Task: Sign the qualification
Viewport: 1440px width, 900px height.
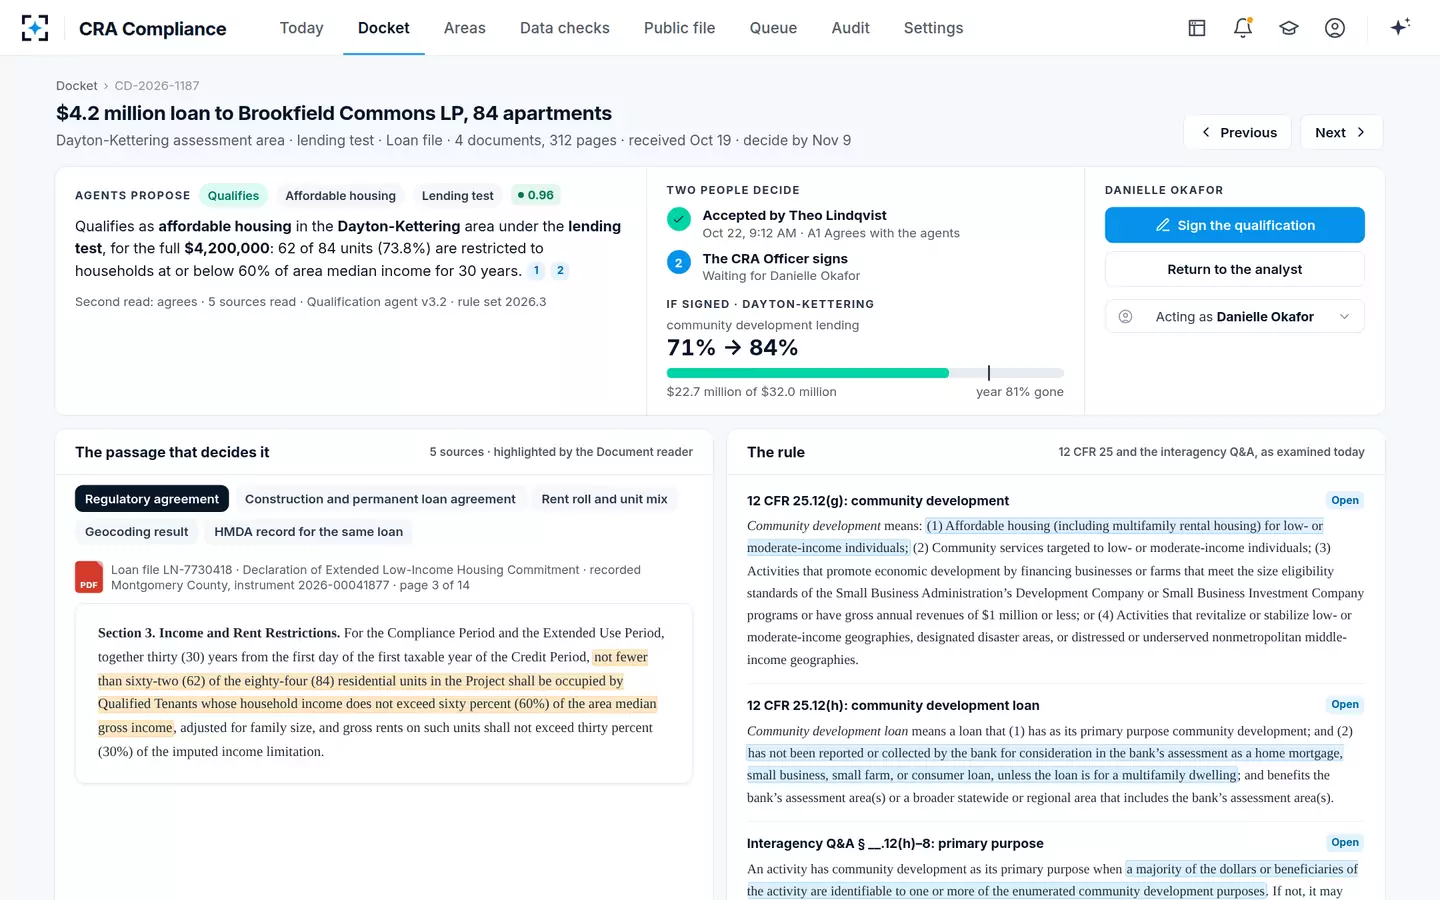Action: pos(1235,225)
